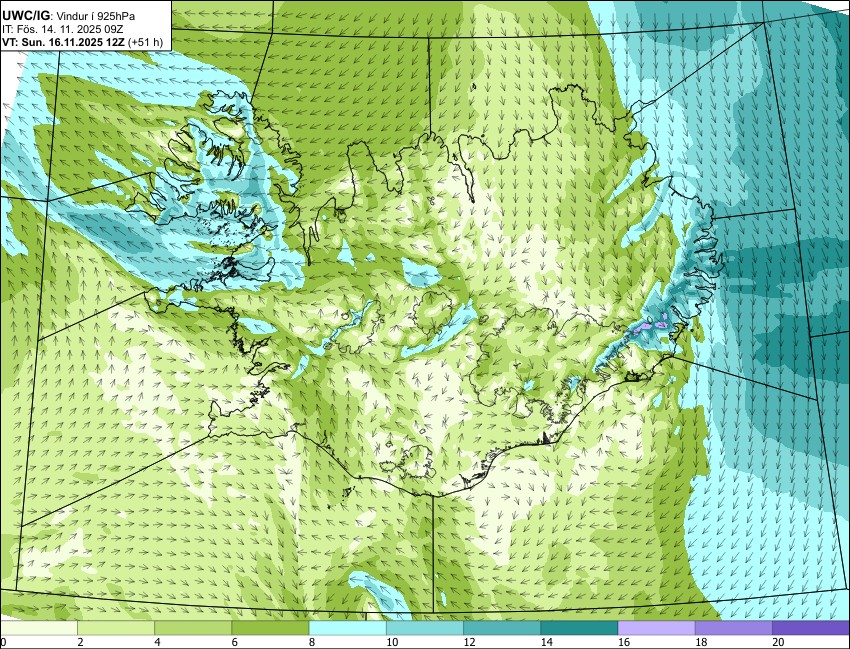This screenshot has width=850, height=649.
Task: Pick the 14-16 dark teal legend swatch
Action: coord(579,628)
